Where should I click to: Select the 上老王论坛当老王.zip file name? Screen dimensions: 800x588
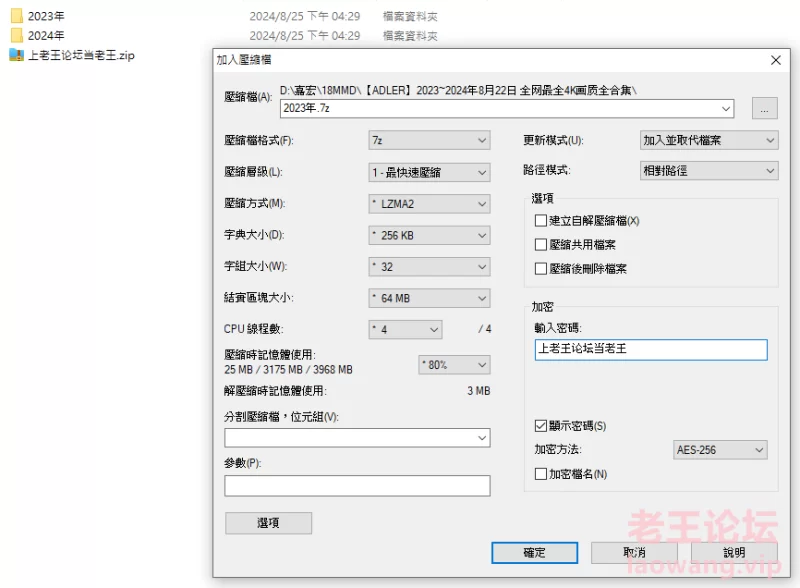click(82, 55)
